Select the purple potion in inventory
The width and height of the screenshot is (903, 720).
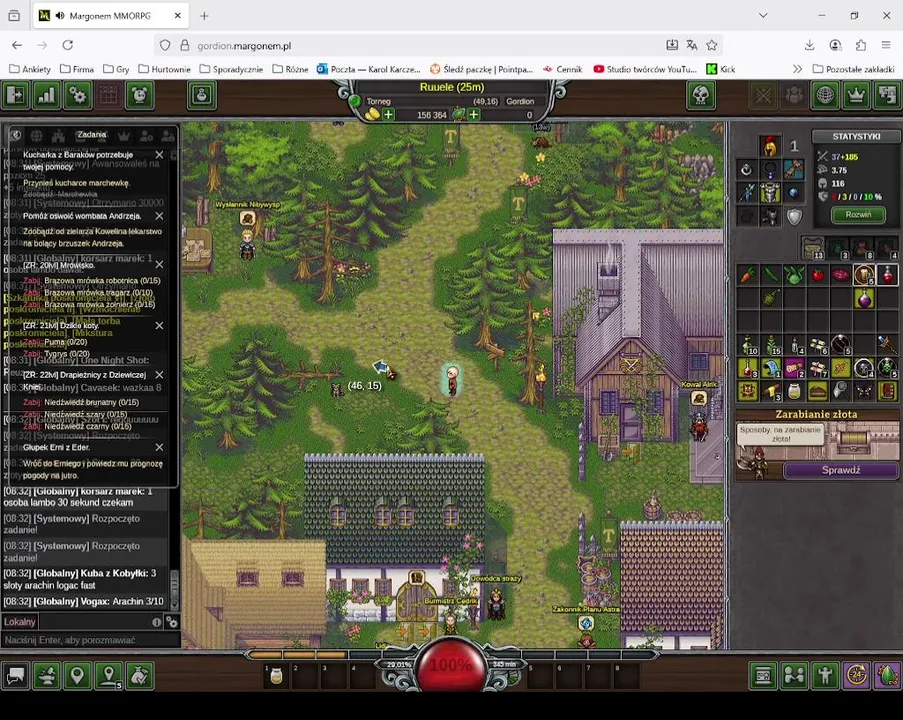click(864, 298)
